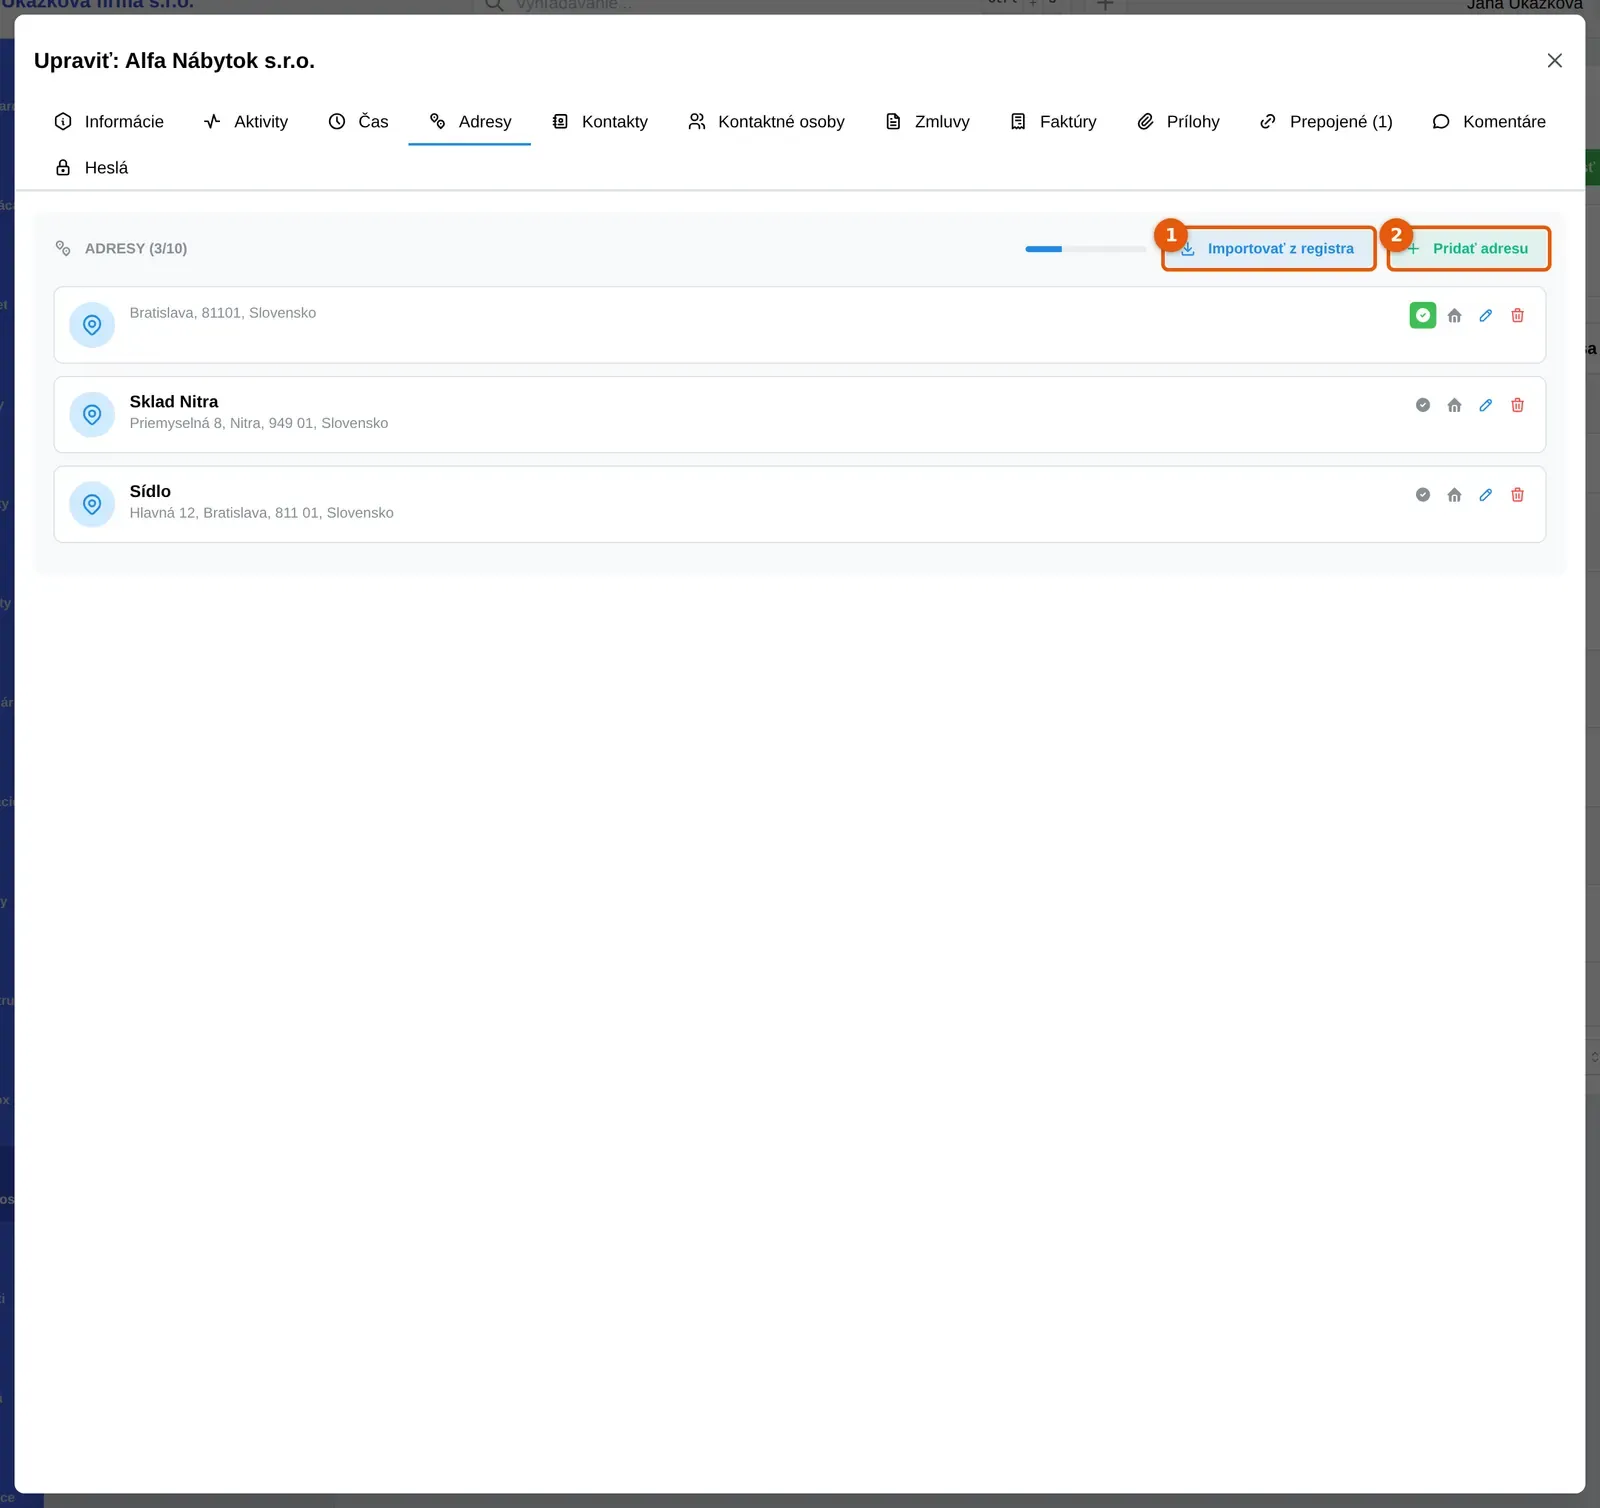Click Pridať adresu button
The image size is (1600, 1508).
(1469, 249)
